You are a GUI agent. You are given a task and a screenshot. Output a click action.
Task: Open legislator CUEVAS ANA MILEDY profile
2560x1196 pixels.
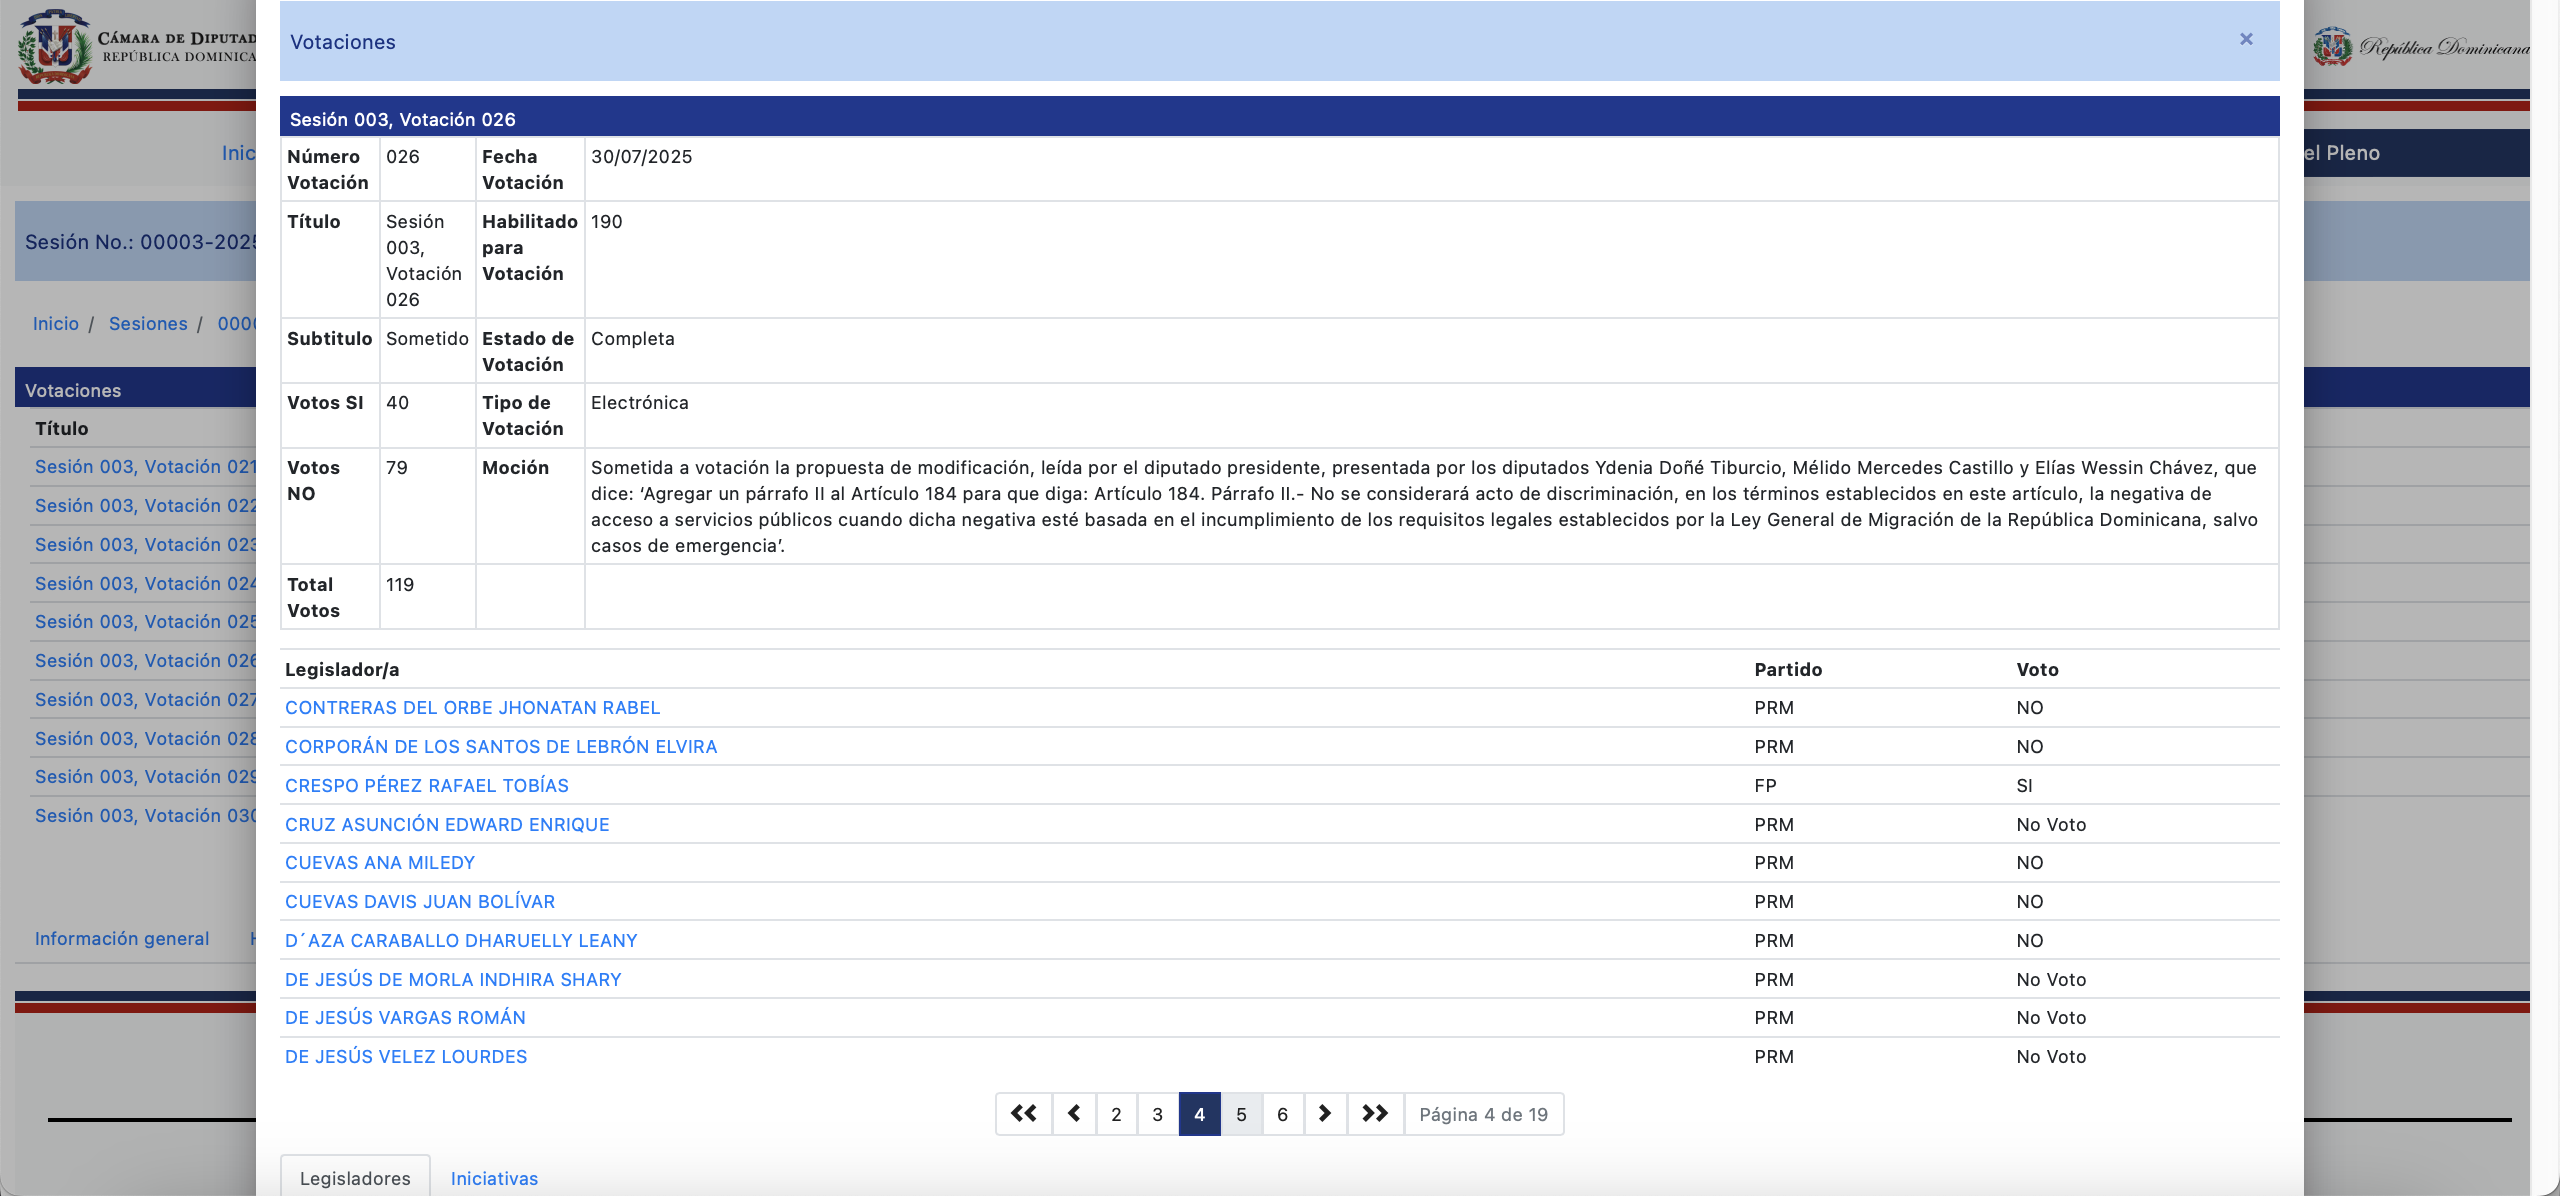(x=380, y=862)
